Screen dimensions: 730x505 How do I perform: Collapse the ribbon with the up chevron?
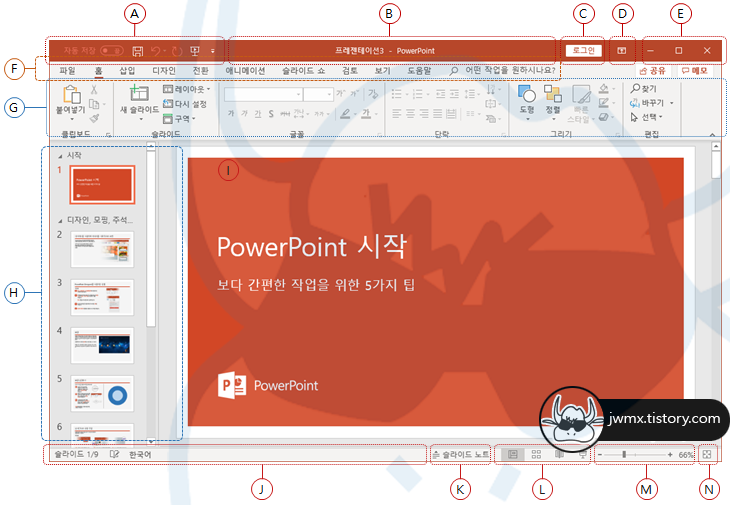(712, 135)
